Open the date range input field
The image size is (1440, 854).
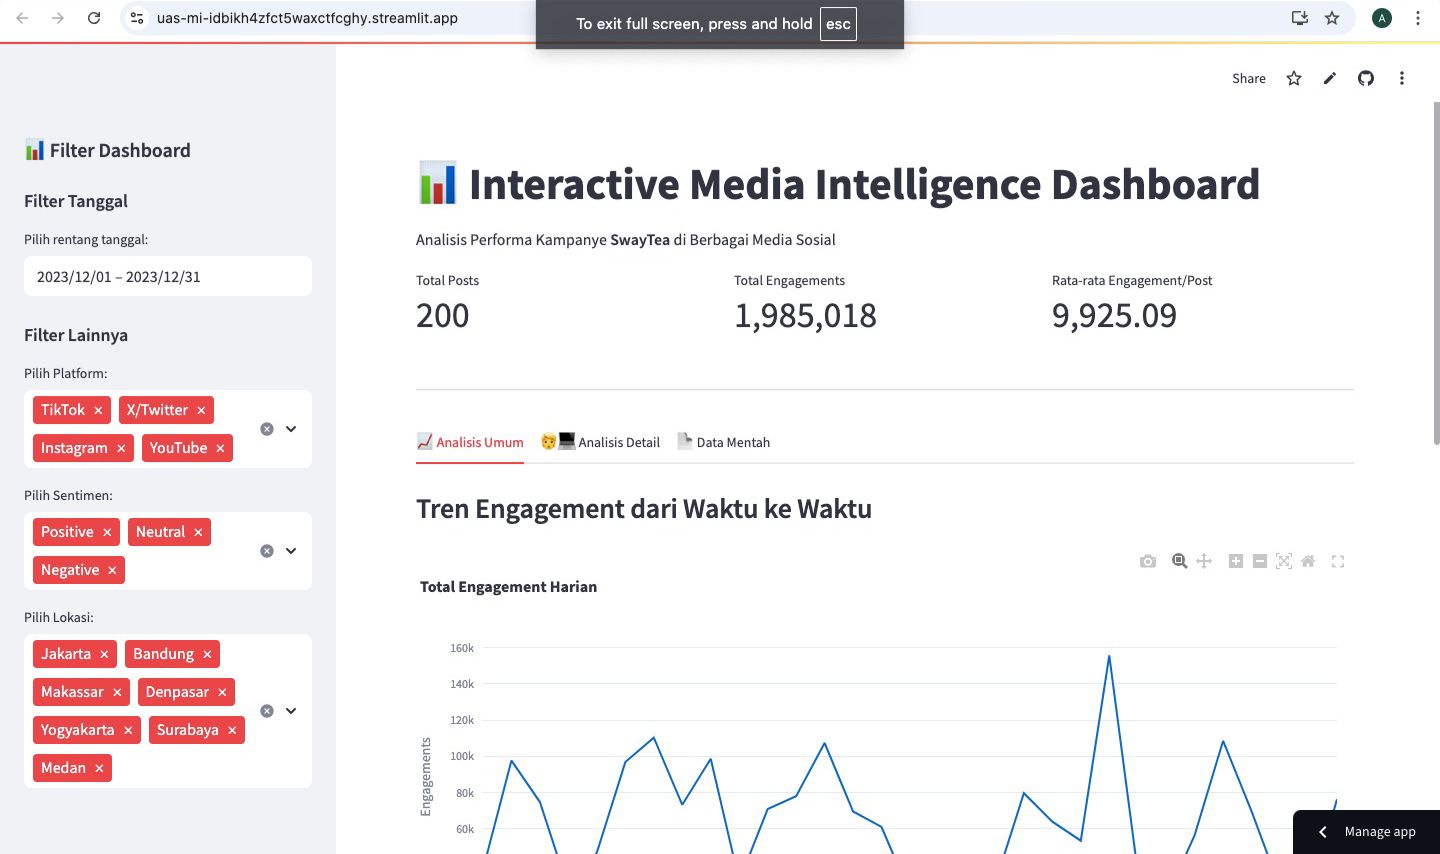(168, 277)
